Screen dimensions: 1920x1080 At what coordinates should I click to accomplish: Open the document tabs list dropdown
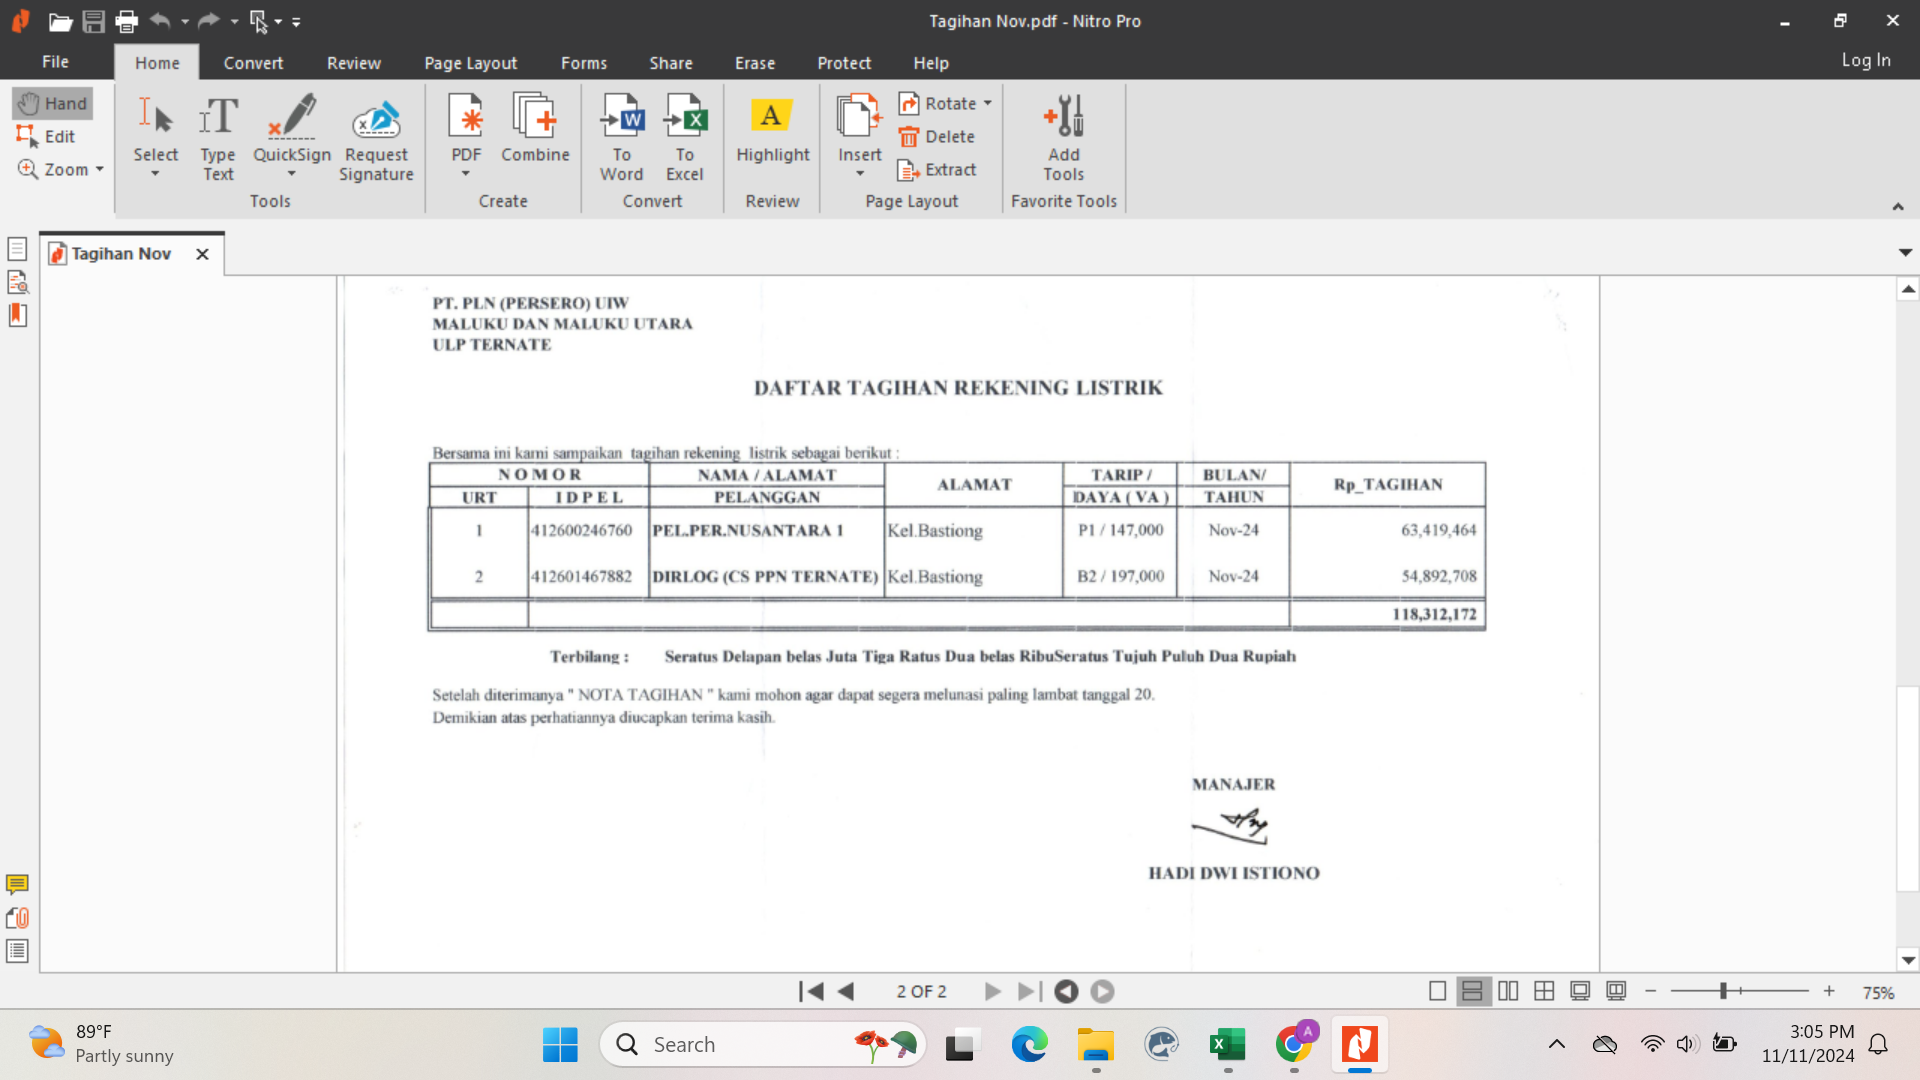(1905, 253)
